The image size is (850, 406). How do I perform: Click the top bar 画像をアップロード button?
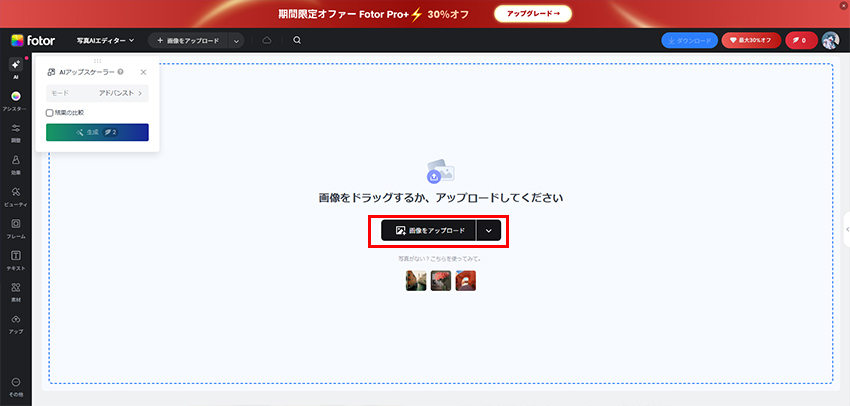pyautogui.click(x=188, y=41)
